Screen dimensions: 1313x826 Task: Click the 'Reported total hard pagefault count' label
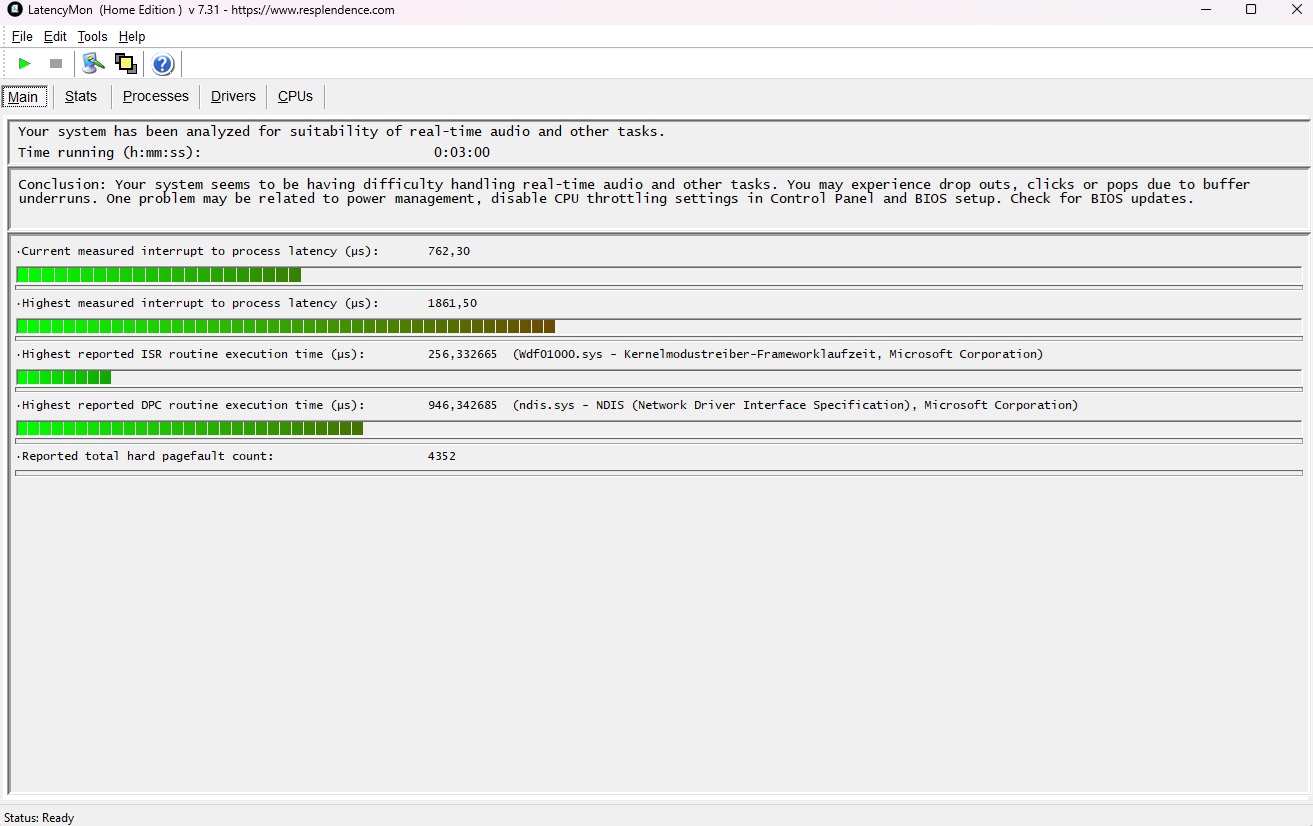click(x=147, y=456)
